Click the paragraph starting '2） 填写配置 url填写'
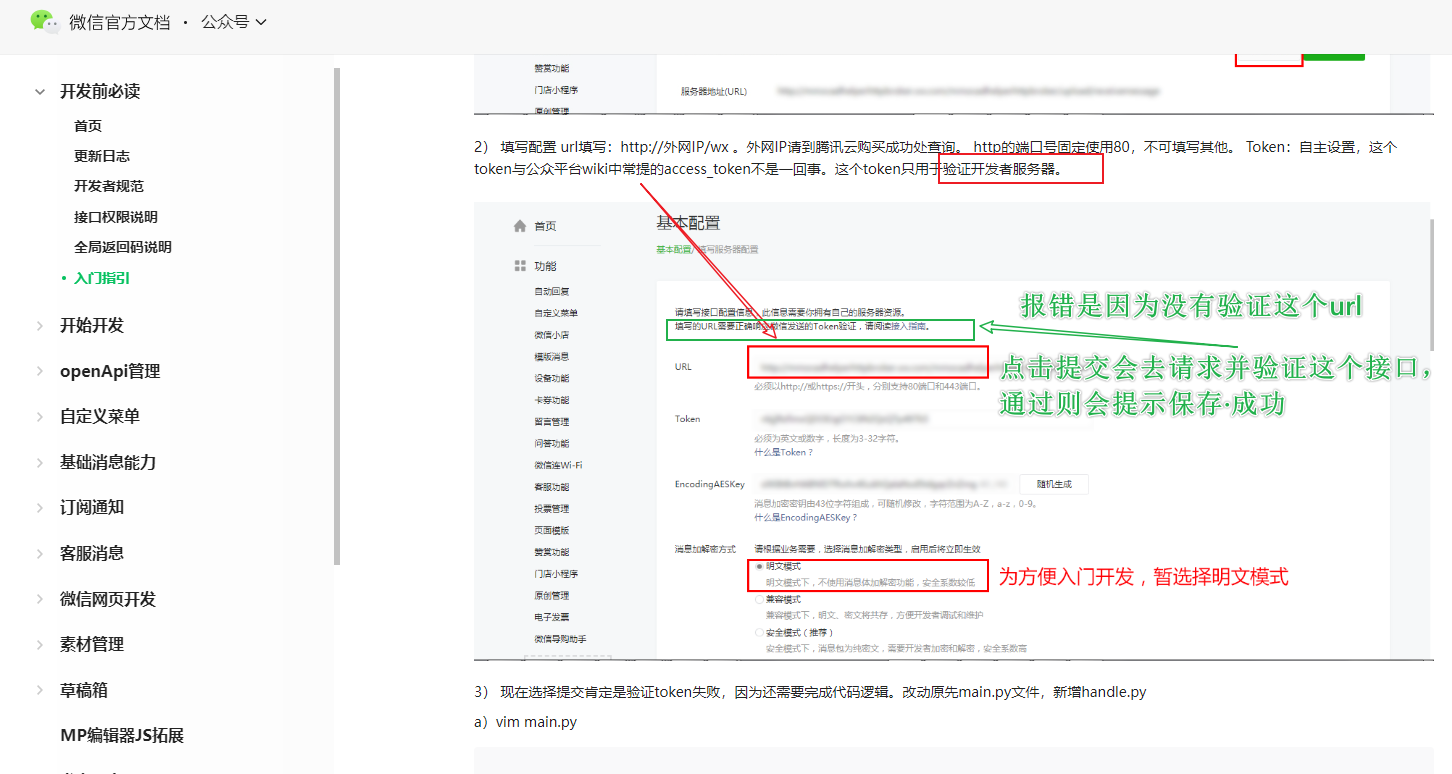 (935, 158)
